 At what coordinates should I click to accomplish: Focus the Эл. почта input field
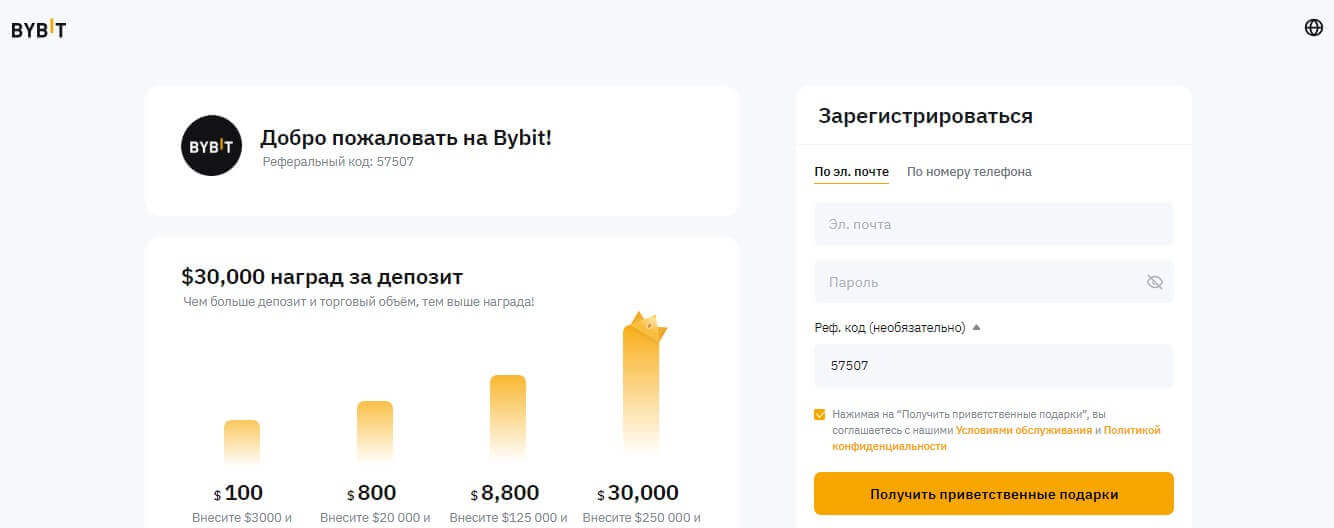coord(993,224)
